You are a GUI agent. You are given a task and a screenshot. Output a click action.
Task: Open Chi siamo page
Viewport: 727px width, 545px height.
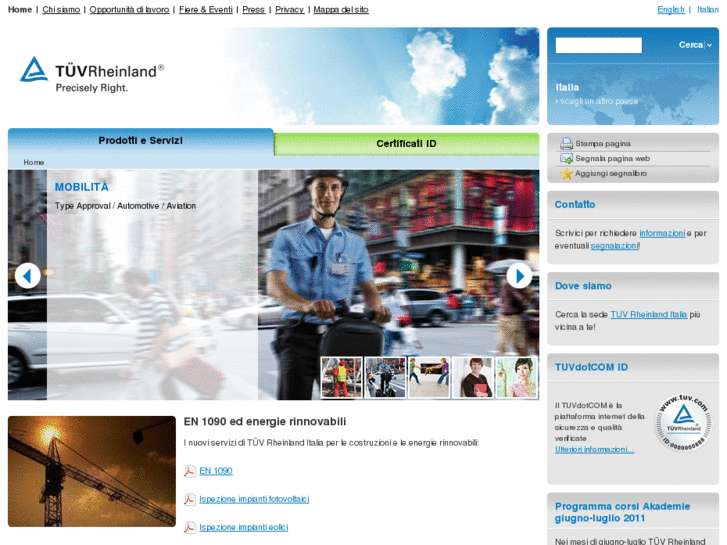[x=61, y=9]
